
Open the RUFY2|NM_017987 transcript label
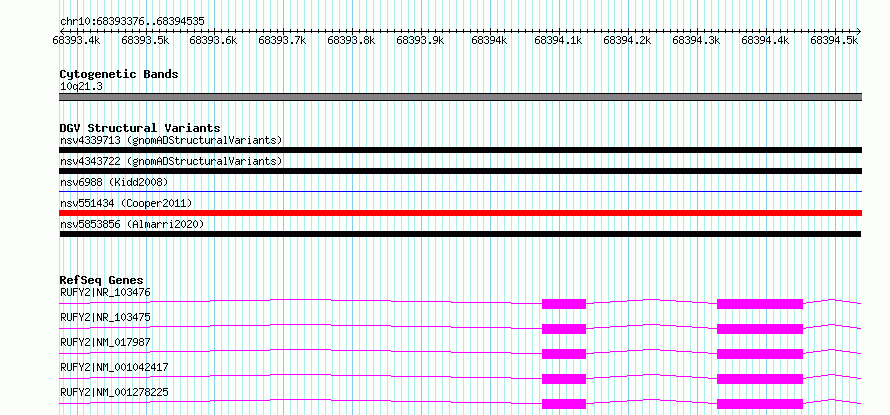pos(105,342)
